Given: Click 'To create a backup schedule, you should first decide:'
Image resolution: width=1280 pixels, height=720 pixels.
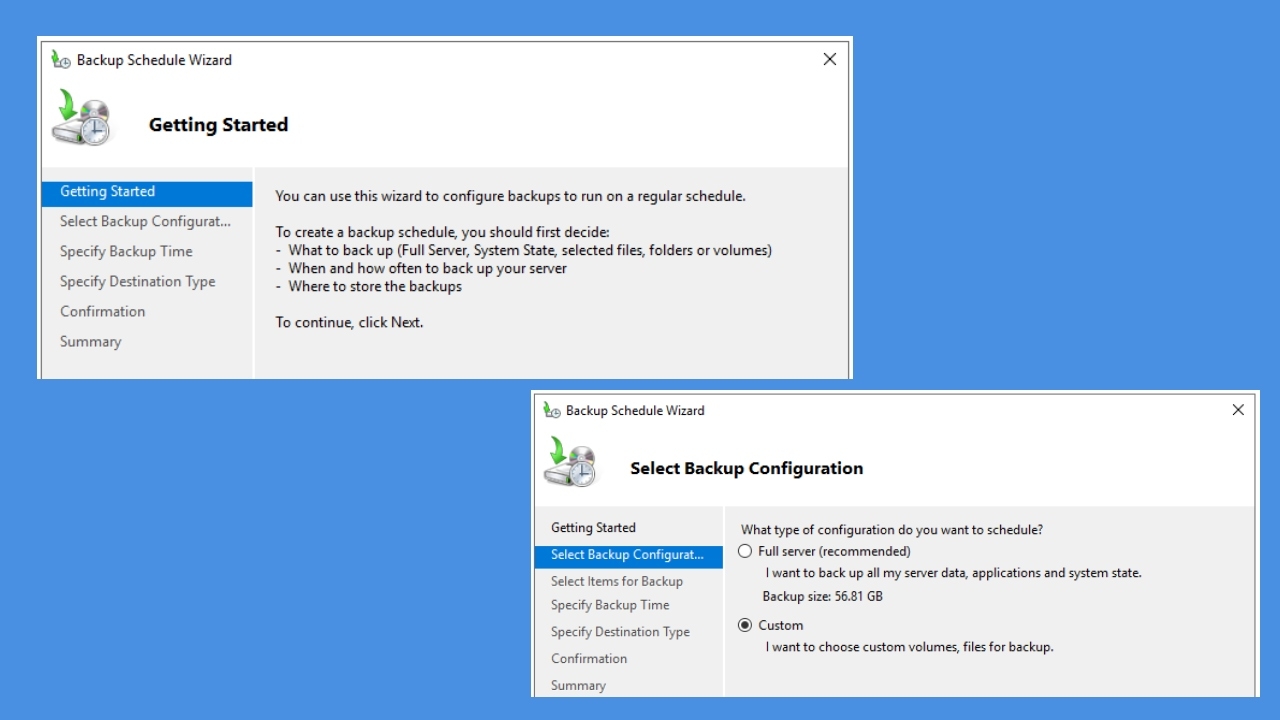Looking at the screenshot, I should tap(442, 233).
